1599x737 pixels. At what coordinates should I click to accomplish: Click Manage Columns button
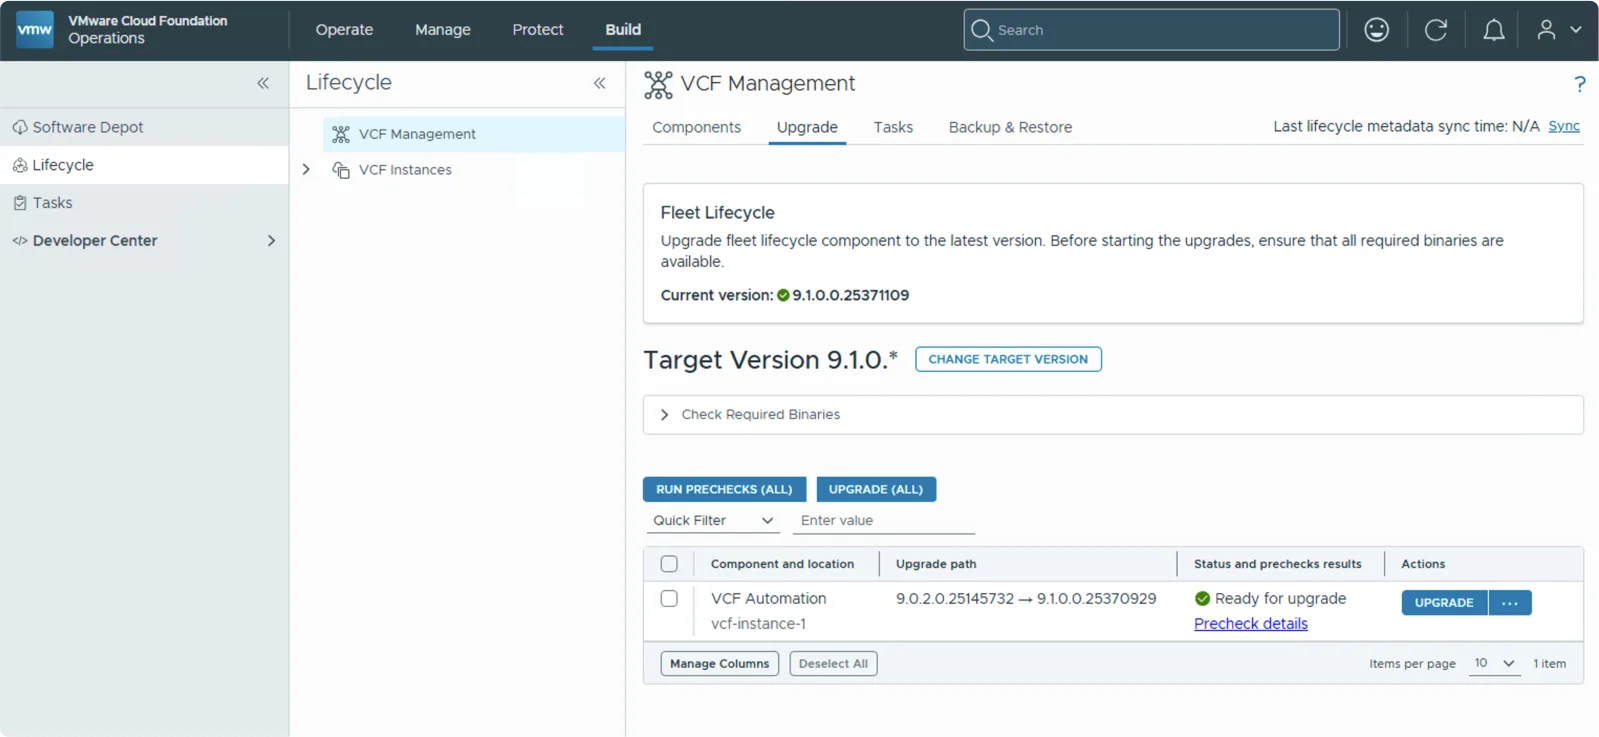coord(720,664)
